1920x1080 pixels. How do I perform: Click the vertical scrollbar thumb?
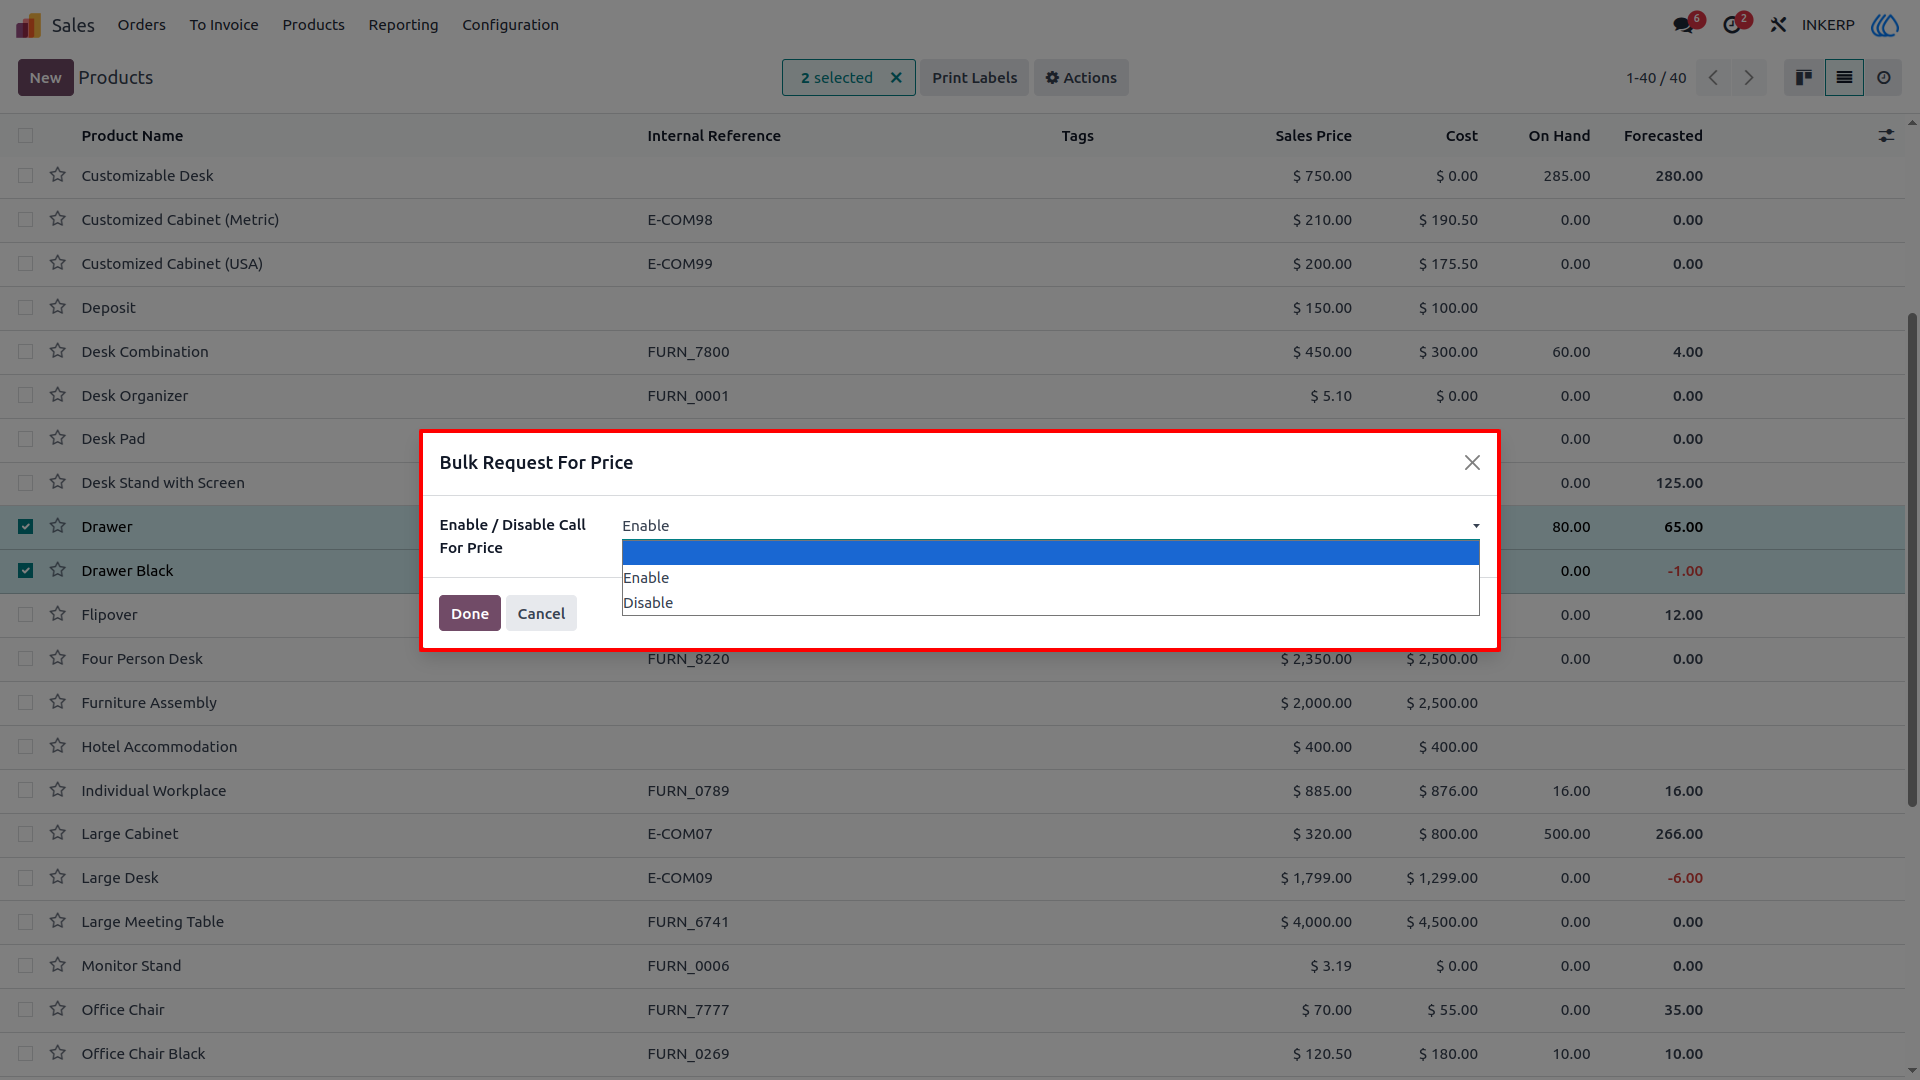(x=1912, y=560)
